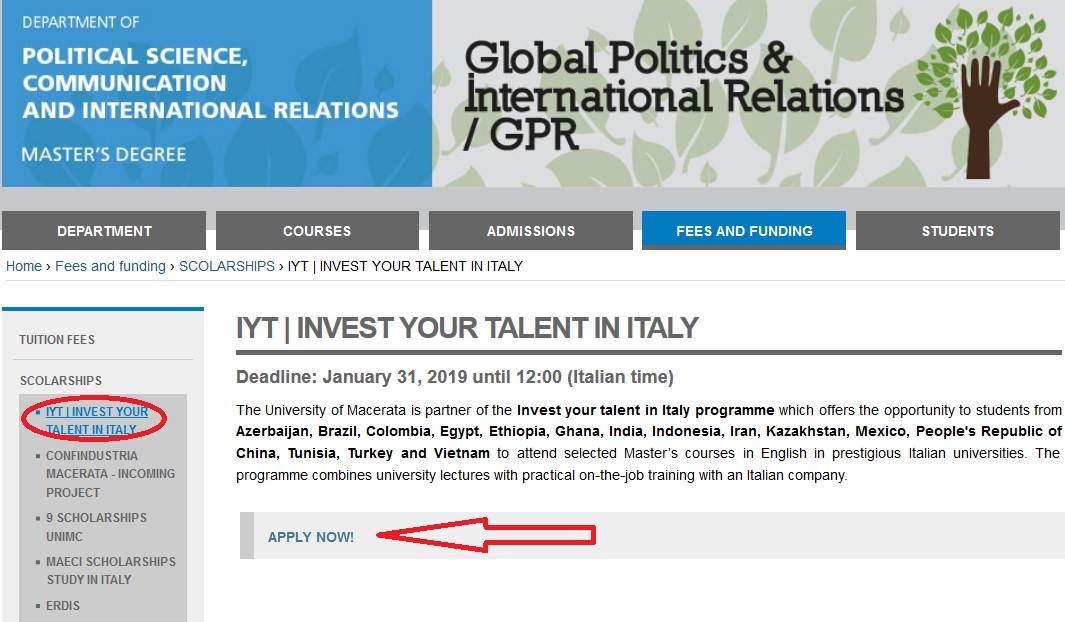Go to the Admissions tab

click(x=530, y=231)
